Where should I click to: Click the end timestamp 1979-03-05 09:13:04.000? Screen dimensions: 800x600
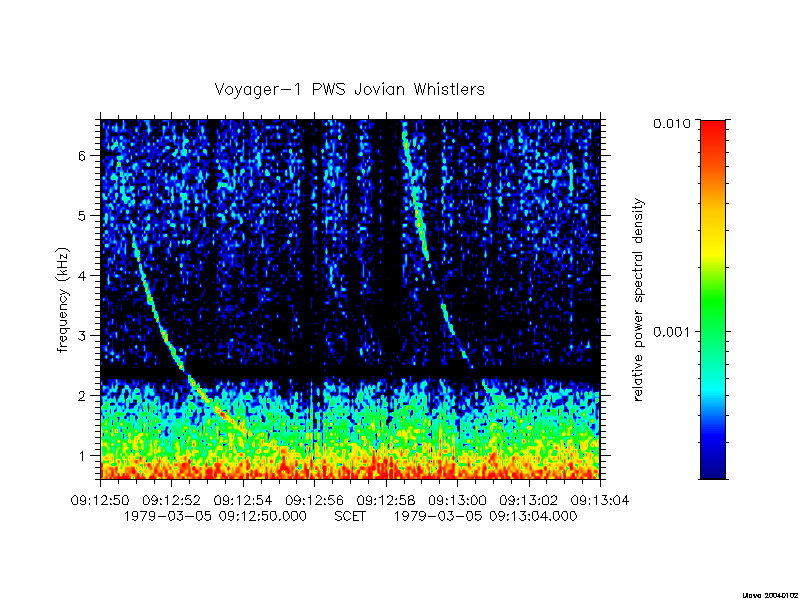pos(485,516)
